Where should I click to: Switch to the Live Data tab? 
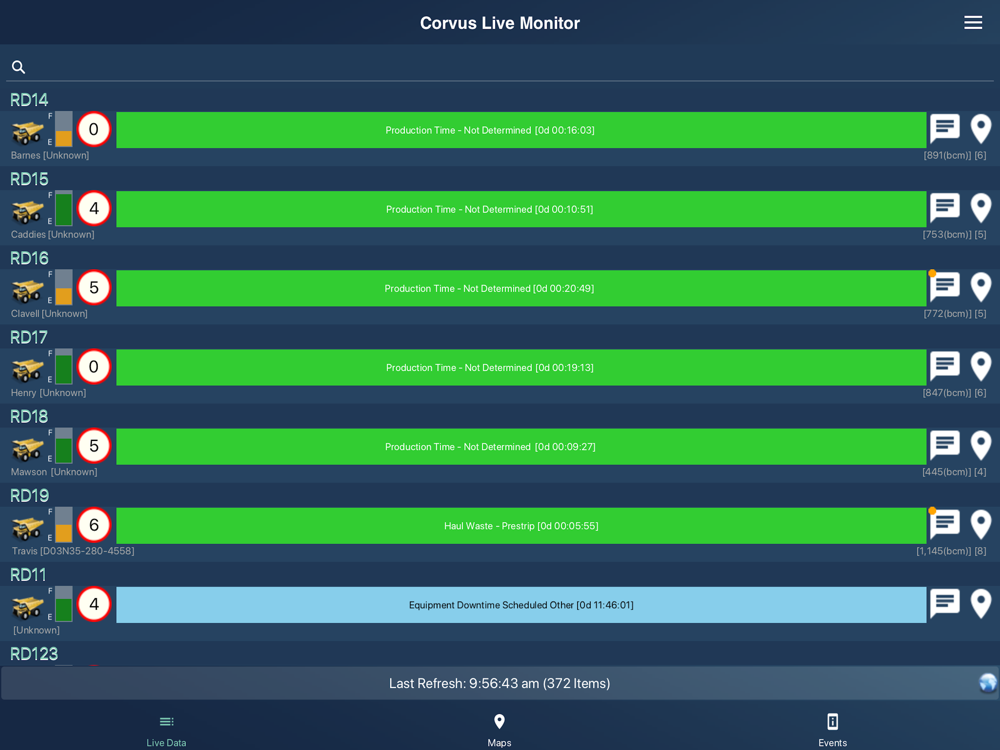[166, 731]
